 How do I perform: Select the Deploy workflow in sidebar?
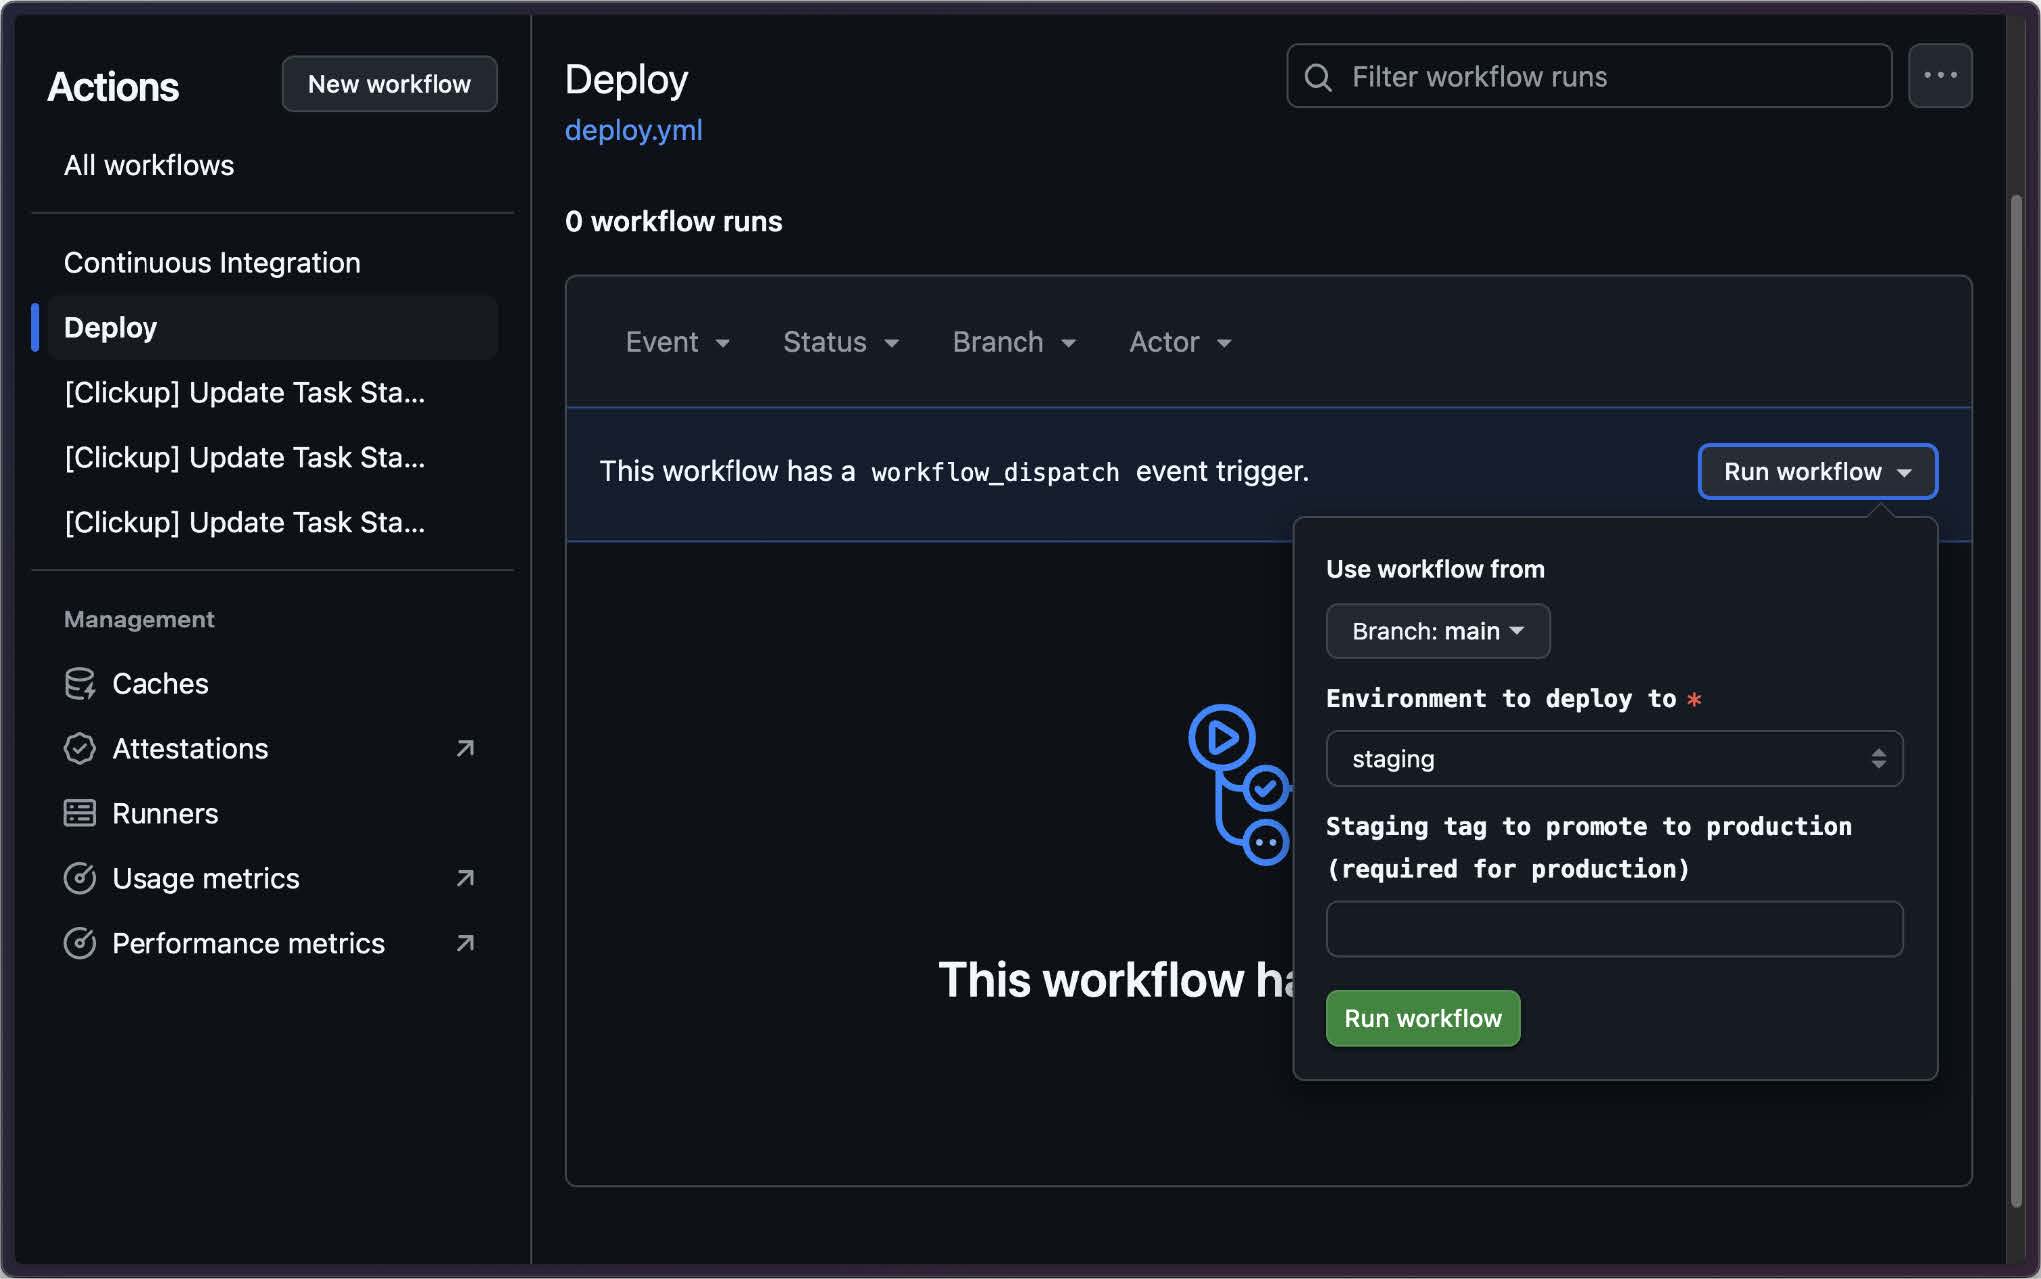pyautogui.click(x=272, y=328)
